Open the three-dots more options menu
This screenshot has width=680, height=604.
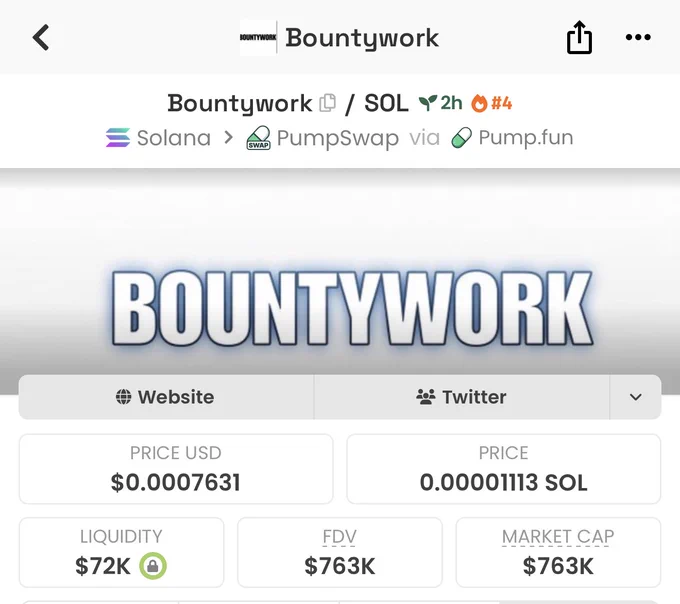point(638,37)
